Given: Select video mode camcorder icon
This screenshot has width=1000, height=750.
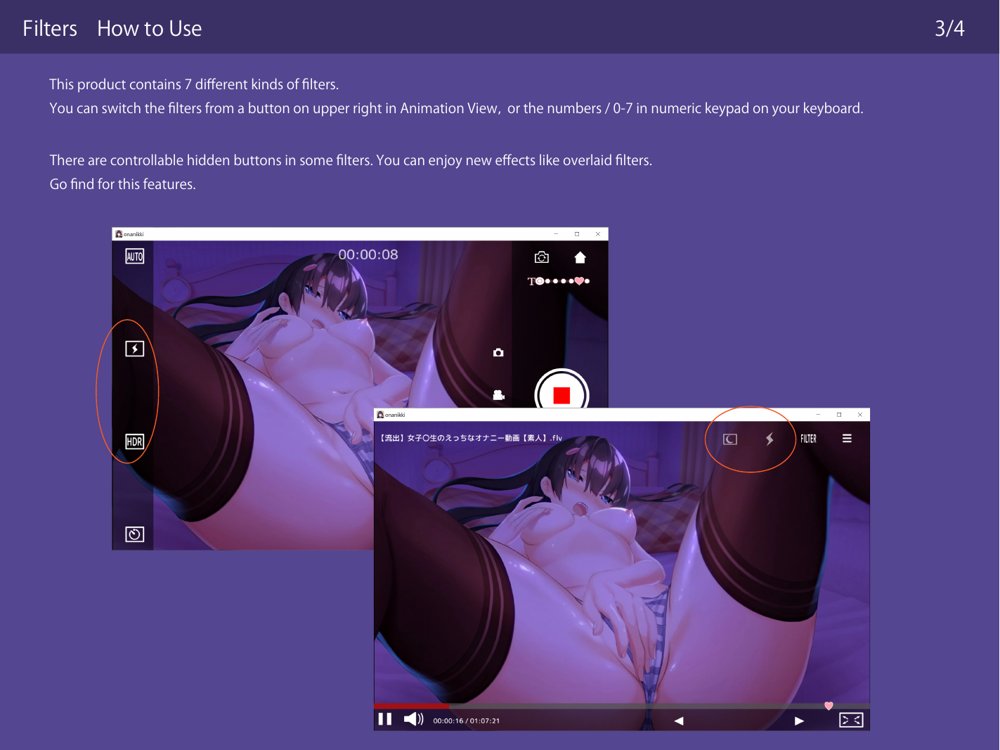Looking at the screenshot, I should (x=499, y=395).
